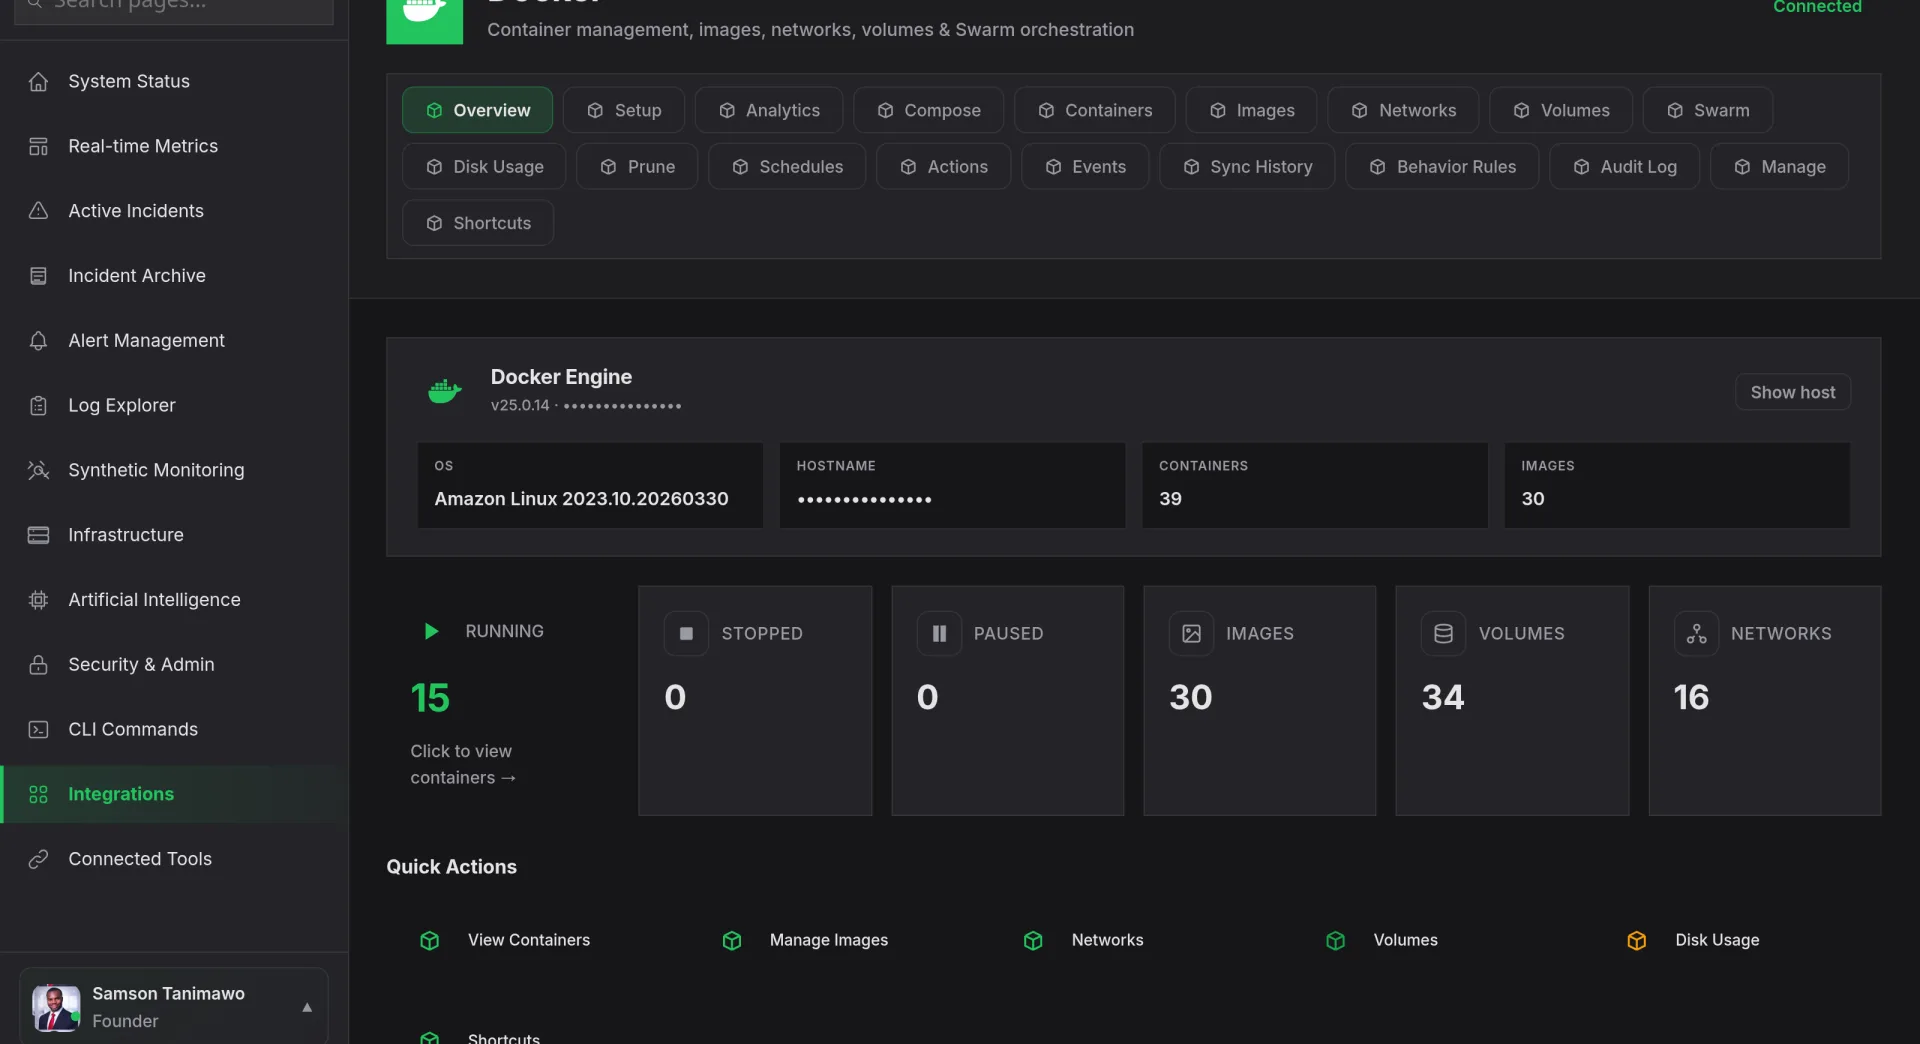Image resolution: width=1920 pixels, height=1044 pixels.
Task: Open the Analytics tab
Action: coord(769,110)
